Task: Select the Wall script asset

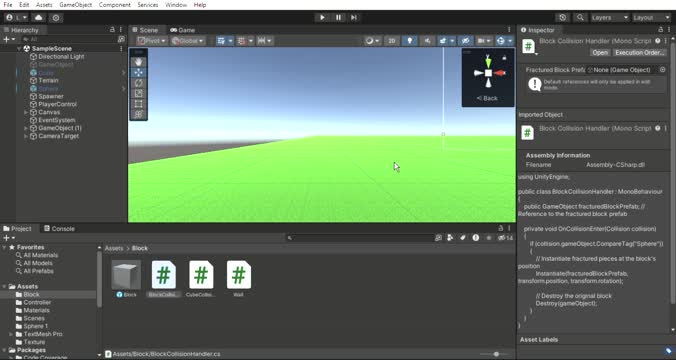Action: click(238, 275)
